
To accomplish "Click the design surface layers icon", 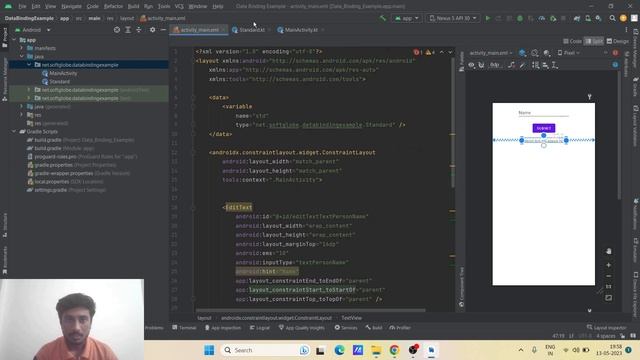I will tap(522, 53).
